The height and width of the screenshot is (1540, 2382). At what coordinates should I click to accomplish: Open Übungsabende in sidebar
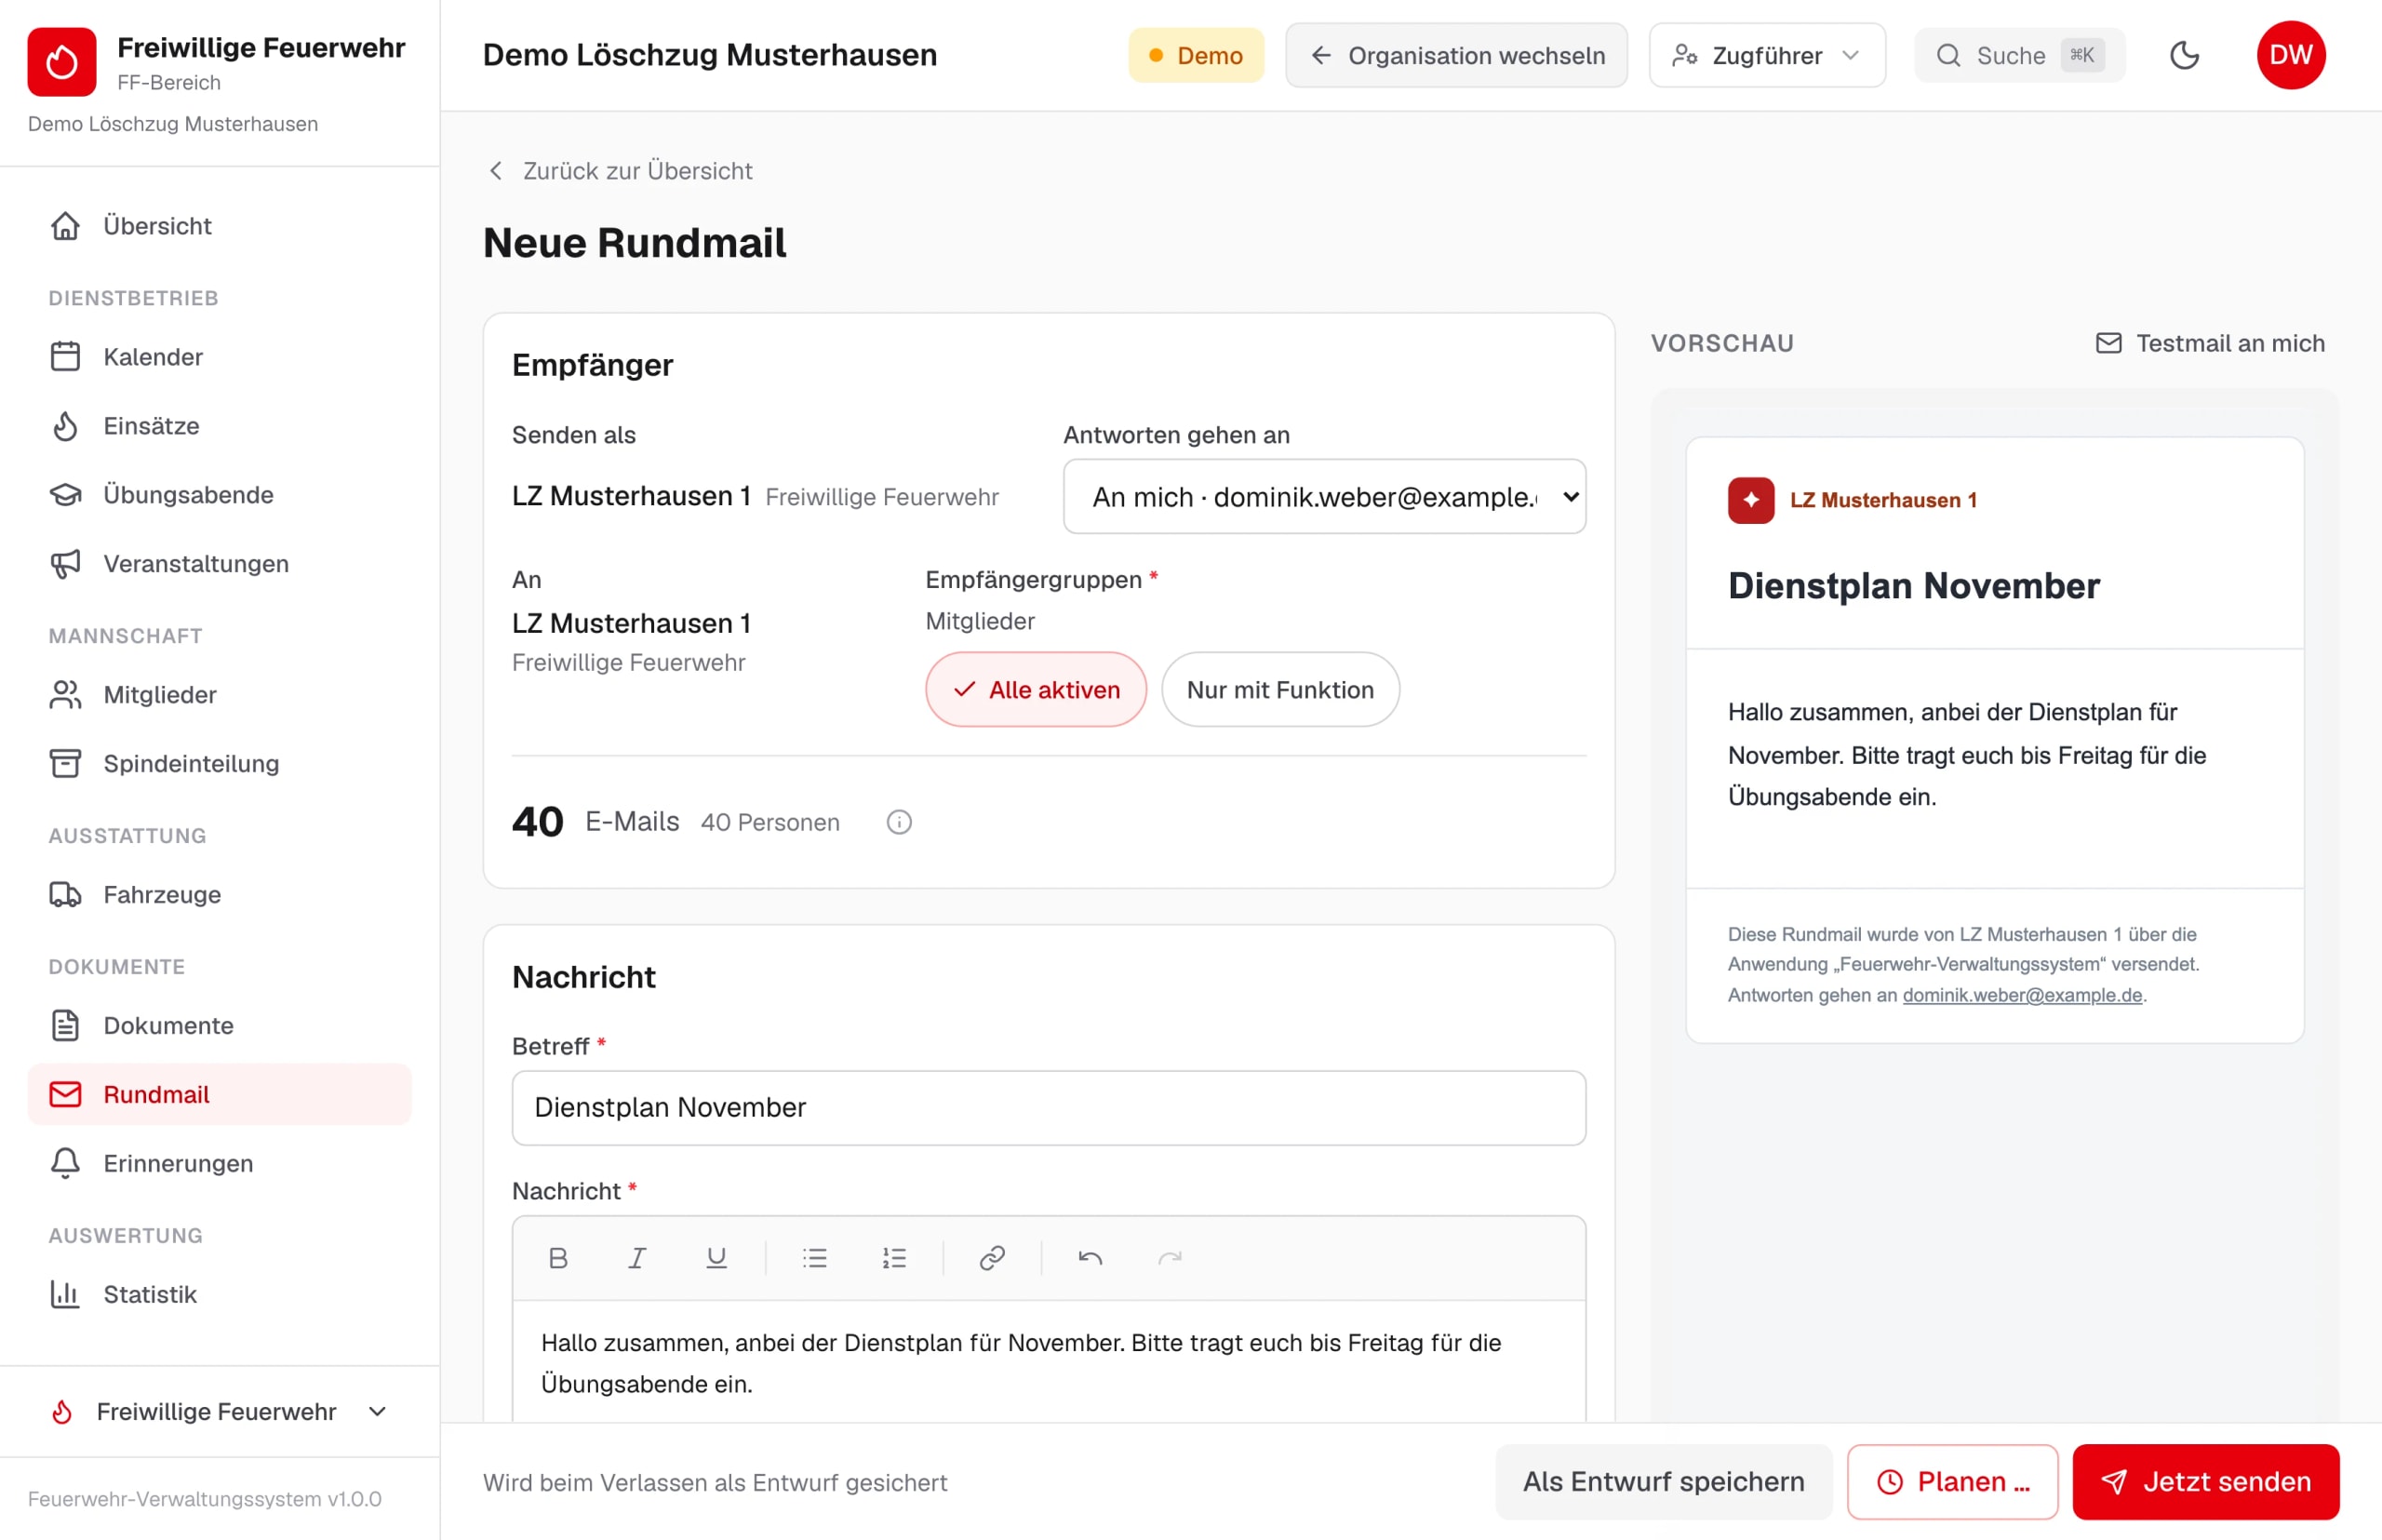pyautogui.click(x=219, y=495)
